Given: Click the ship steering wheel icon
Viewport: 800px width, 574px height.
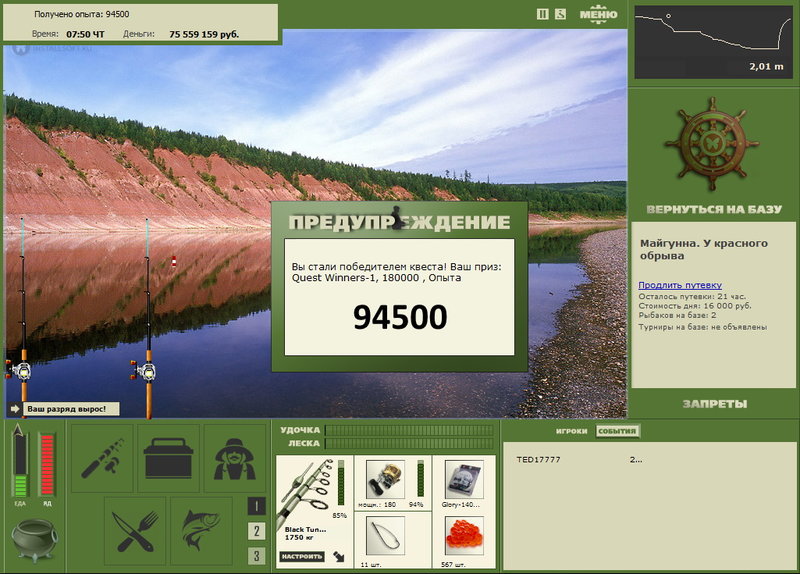Looking at the screenshot, I should (x=712, y=145).
